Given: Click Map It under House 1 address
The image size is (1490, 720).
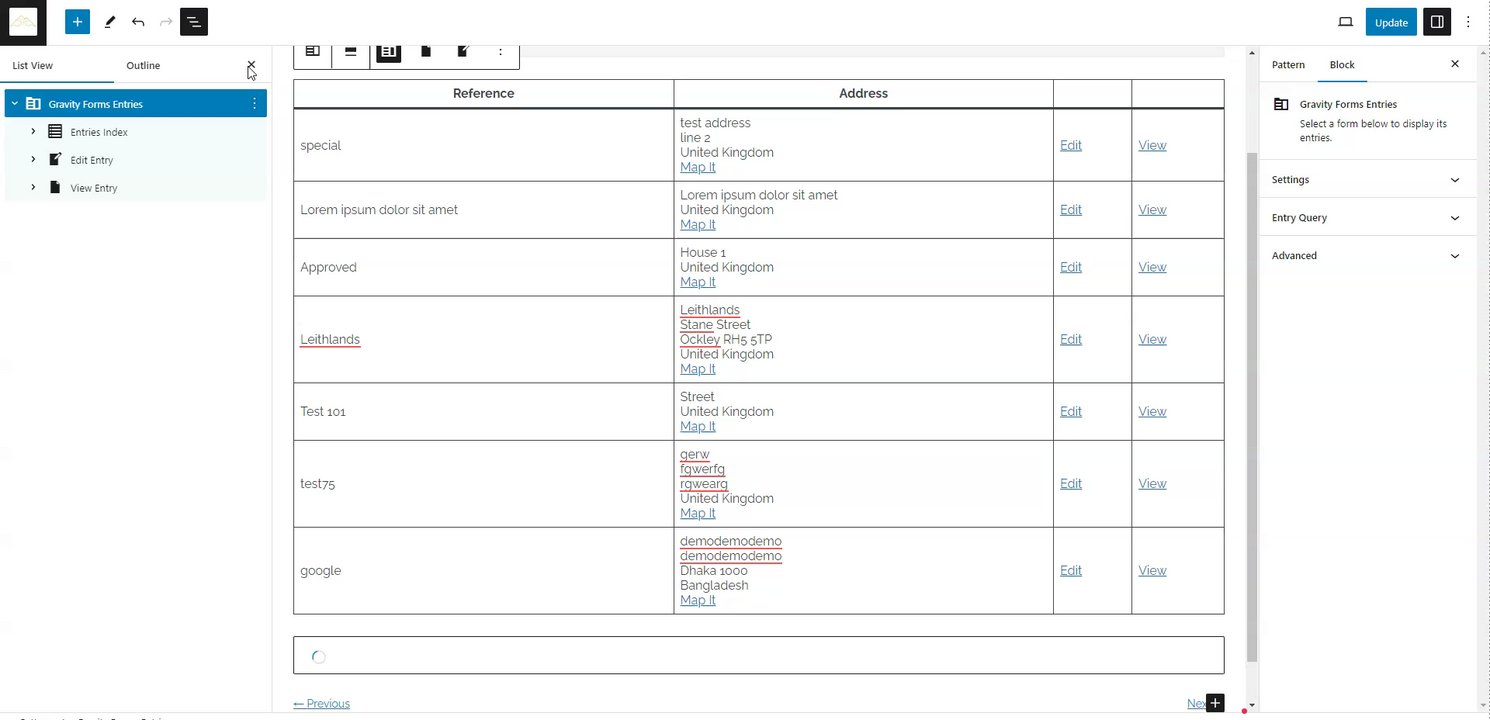Looking at the screenshot, I should [698, 282].
